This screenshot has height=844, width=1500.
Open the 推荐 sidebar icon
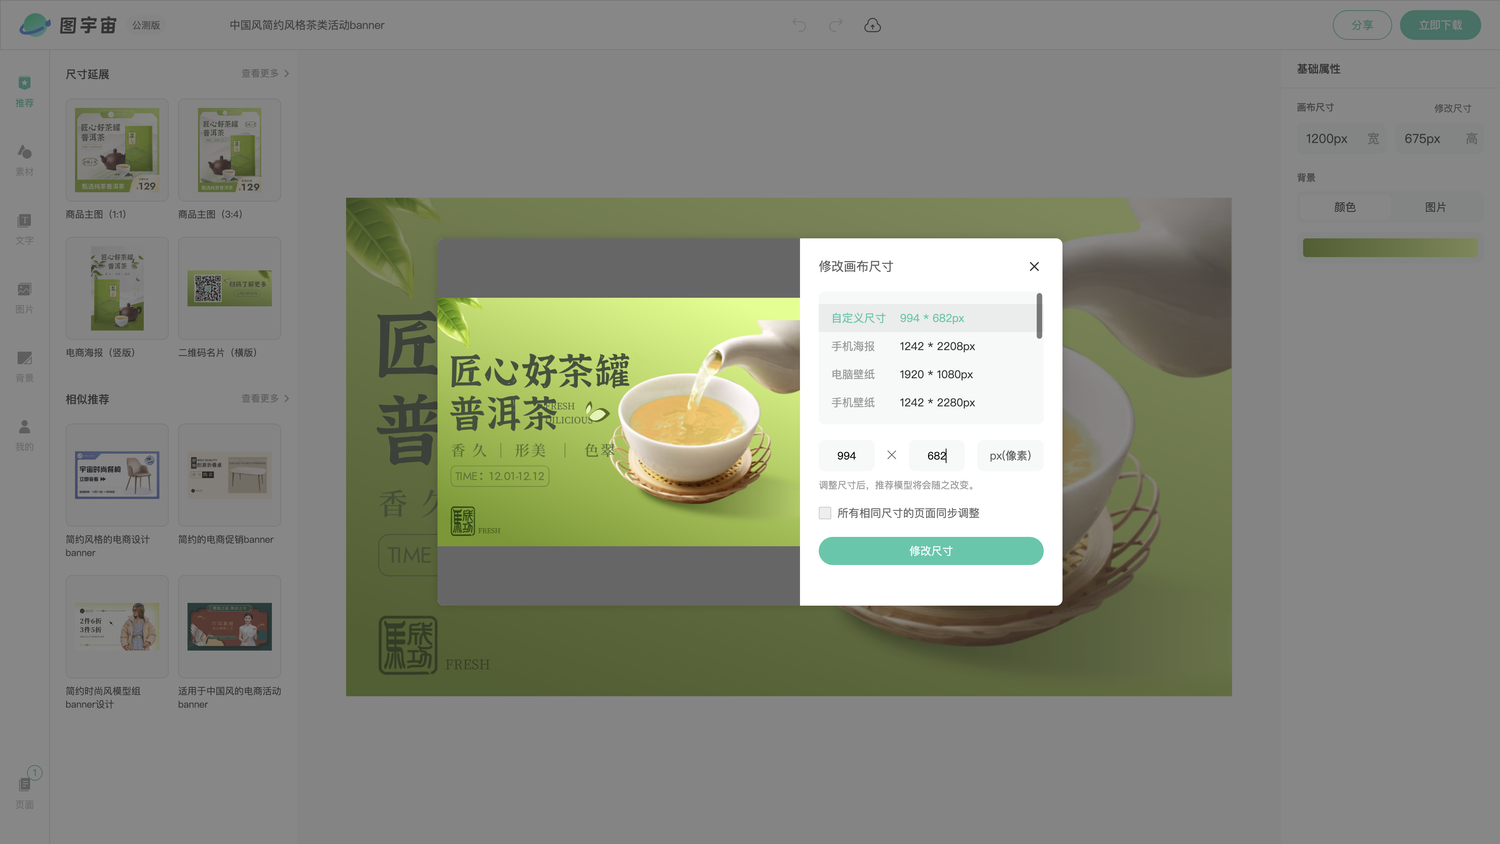(24, 90)
